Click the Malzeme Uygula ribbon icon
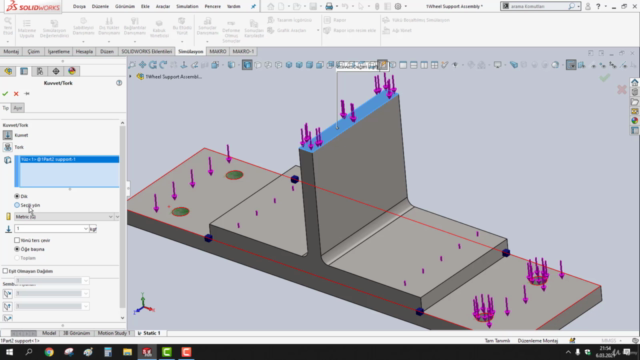Image resolution: width=640 pixels, height=360 pixels. click(x=27, y=29)
